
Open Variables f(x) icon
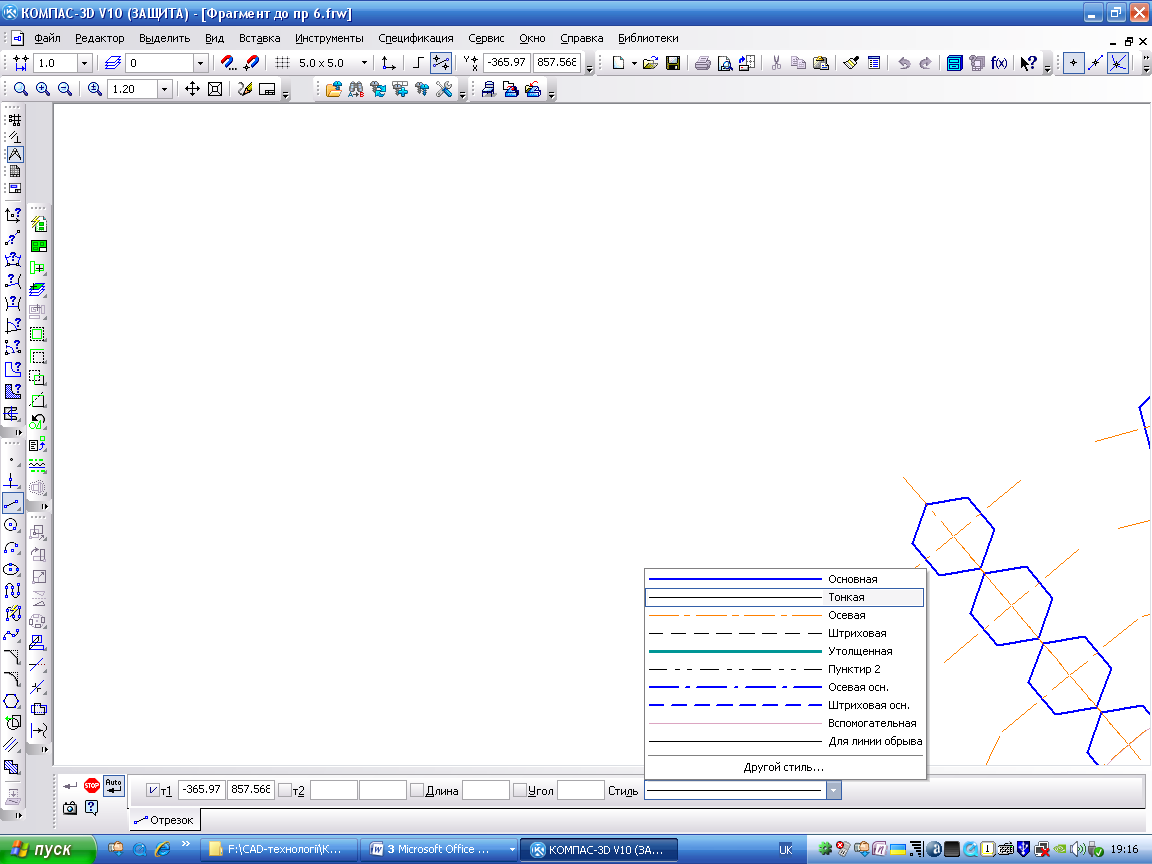coord(998,63)
